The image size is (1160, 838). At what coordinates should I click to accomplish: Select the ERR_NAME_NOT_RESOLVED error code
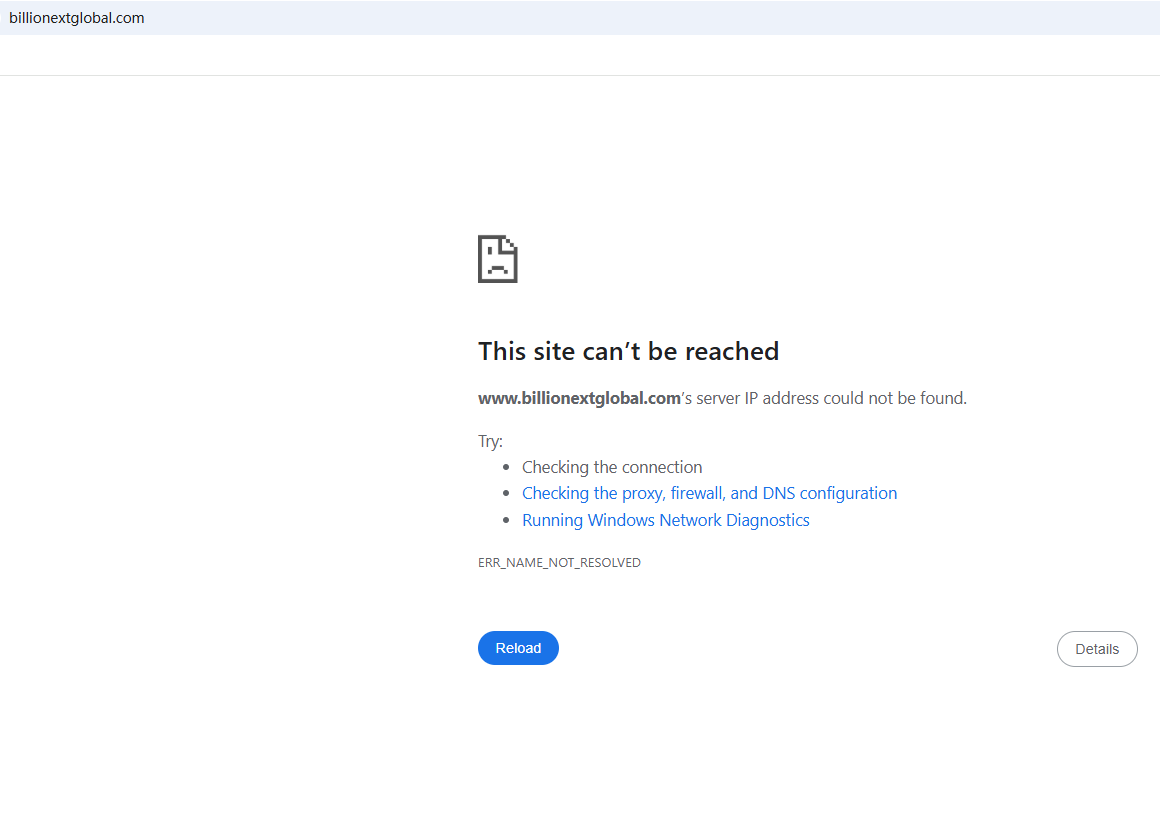tap(559, 563)
